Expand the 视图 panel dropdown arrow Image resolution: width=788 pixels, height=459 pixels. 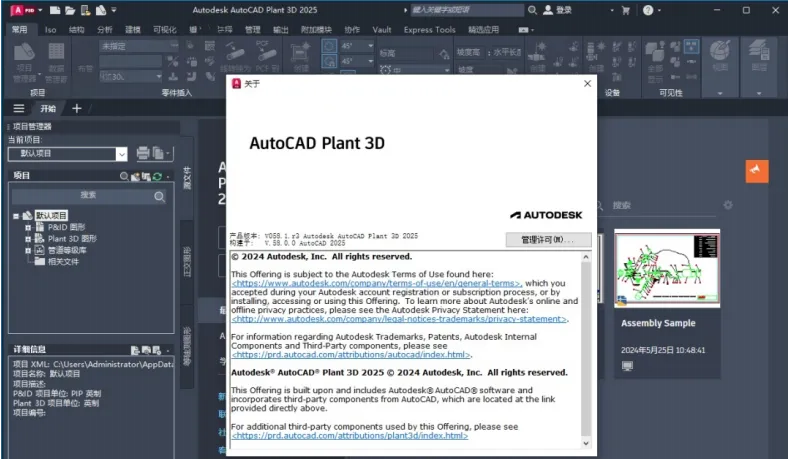pos(720,93)
